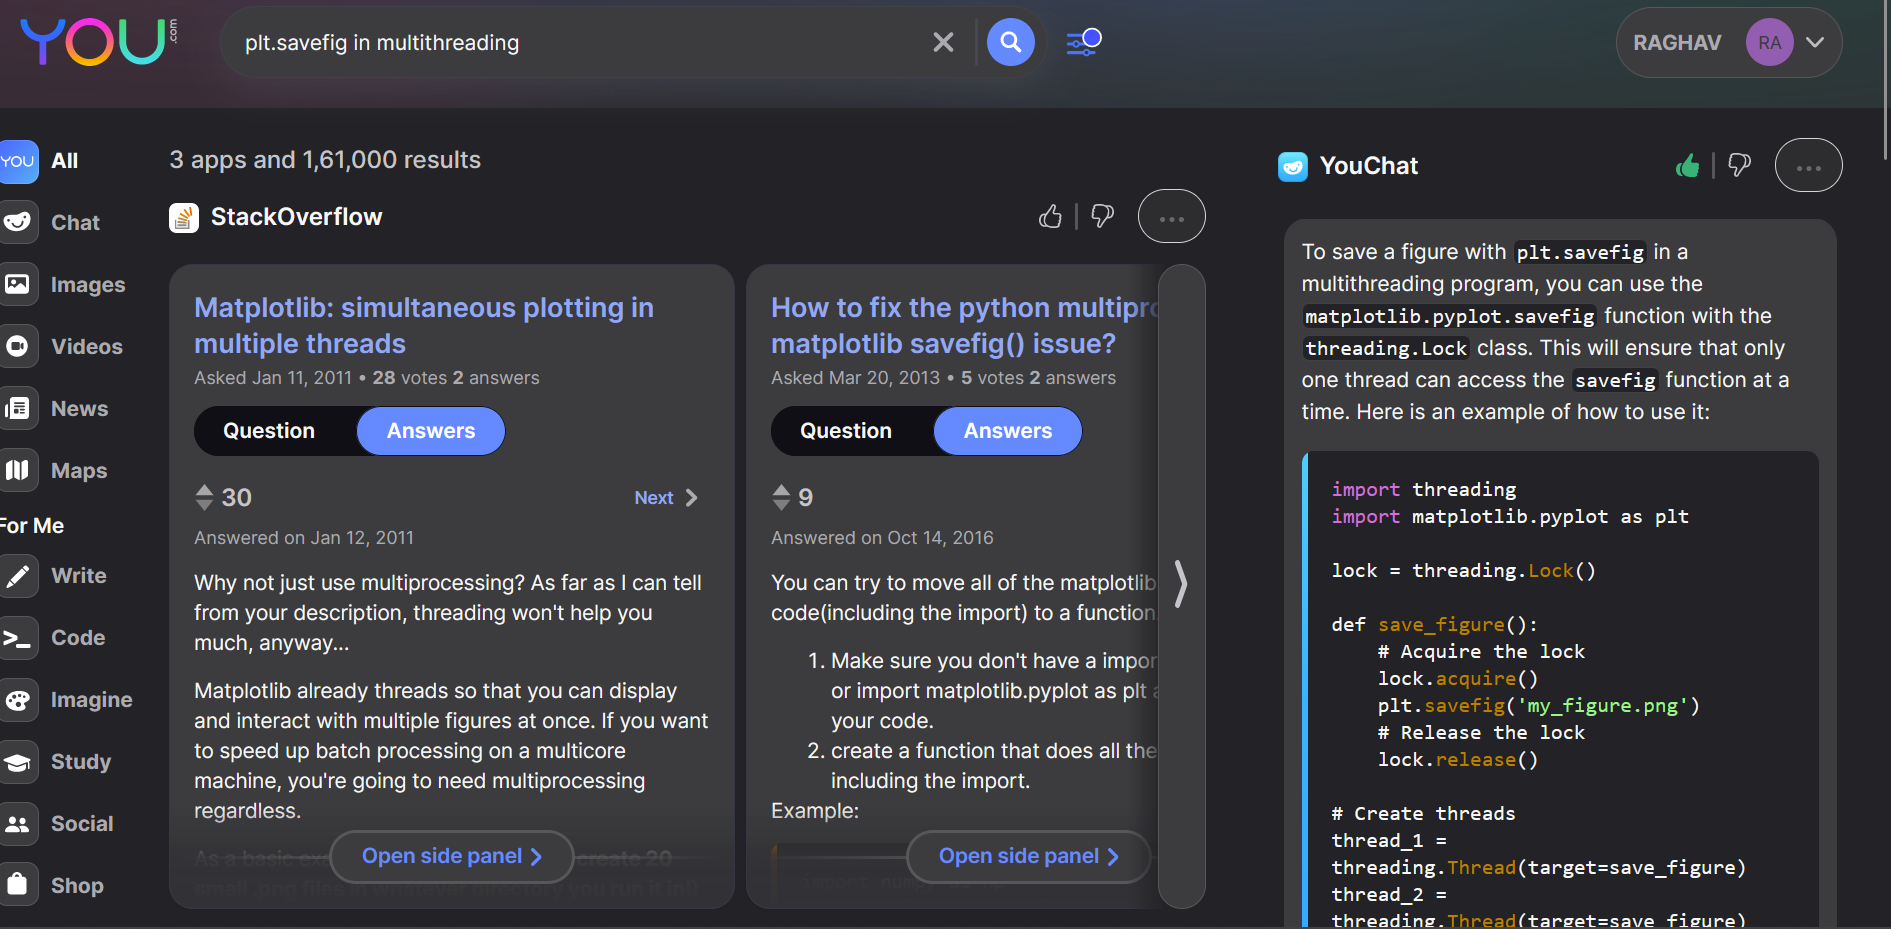Image resolution: width=1891 pixels, height=929 pixels.
Task: Thumbs up the YouChat response
Action: pyautogui.click(x=1687, y=166)
